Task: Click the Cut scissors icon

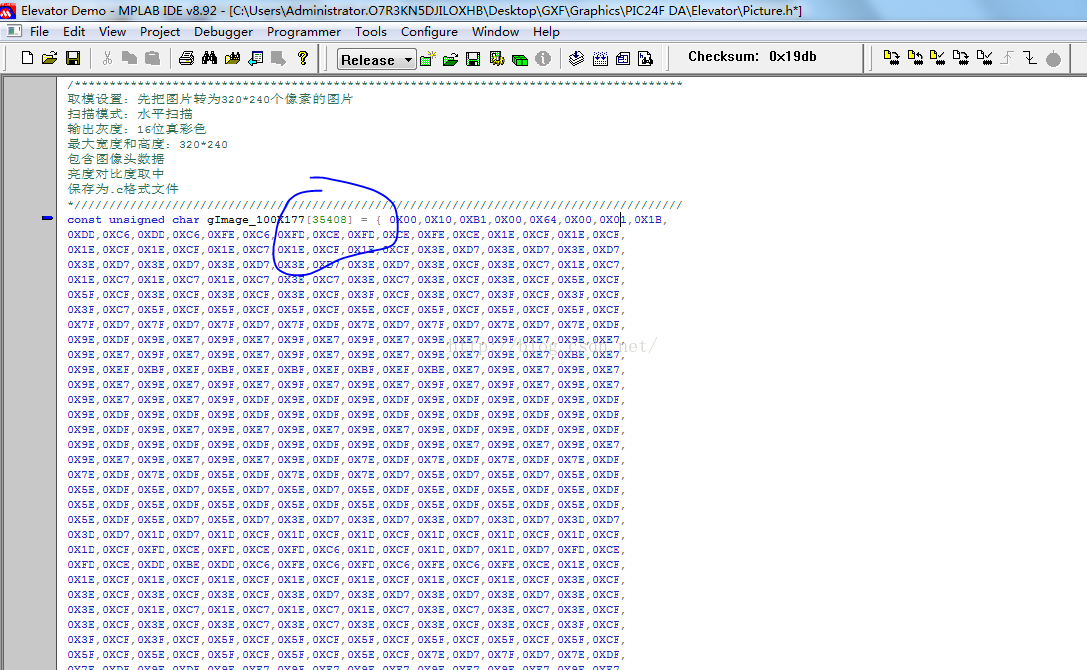Action: pyautogui.click(x=107, y=58)
